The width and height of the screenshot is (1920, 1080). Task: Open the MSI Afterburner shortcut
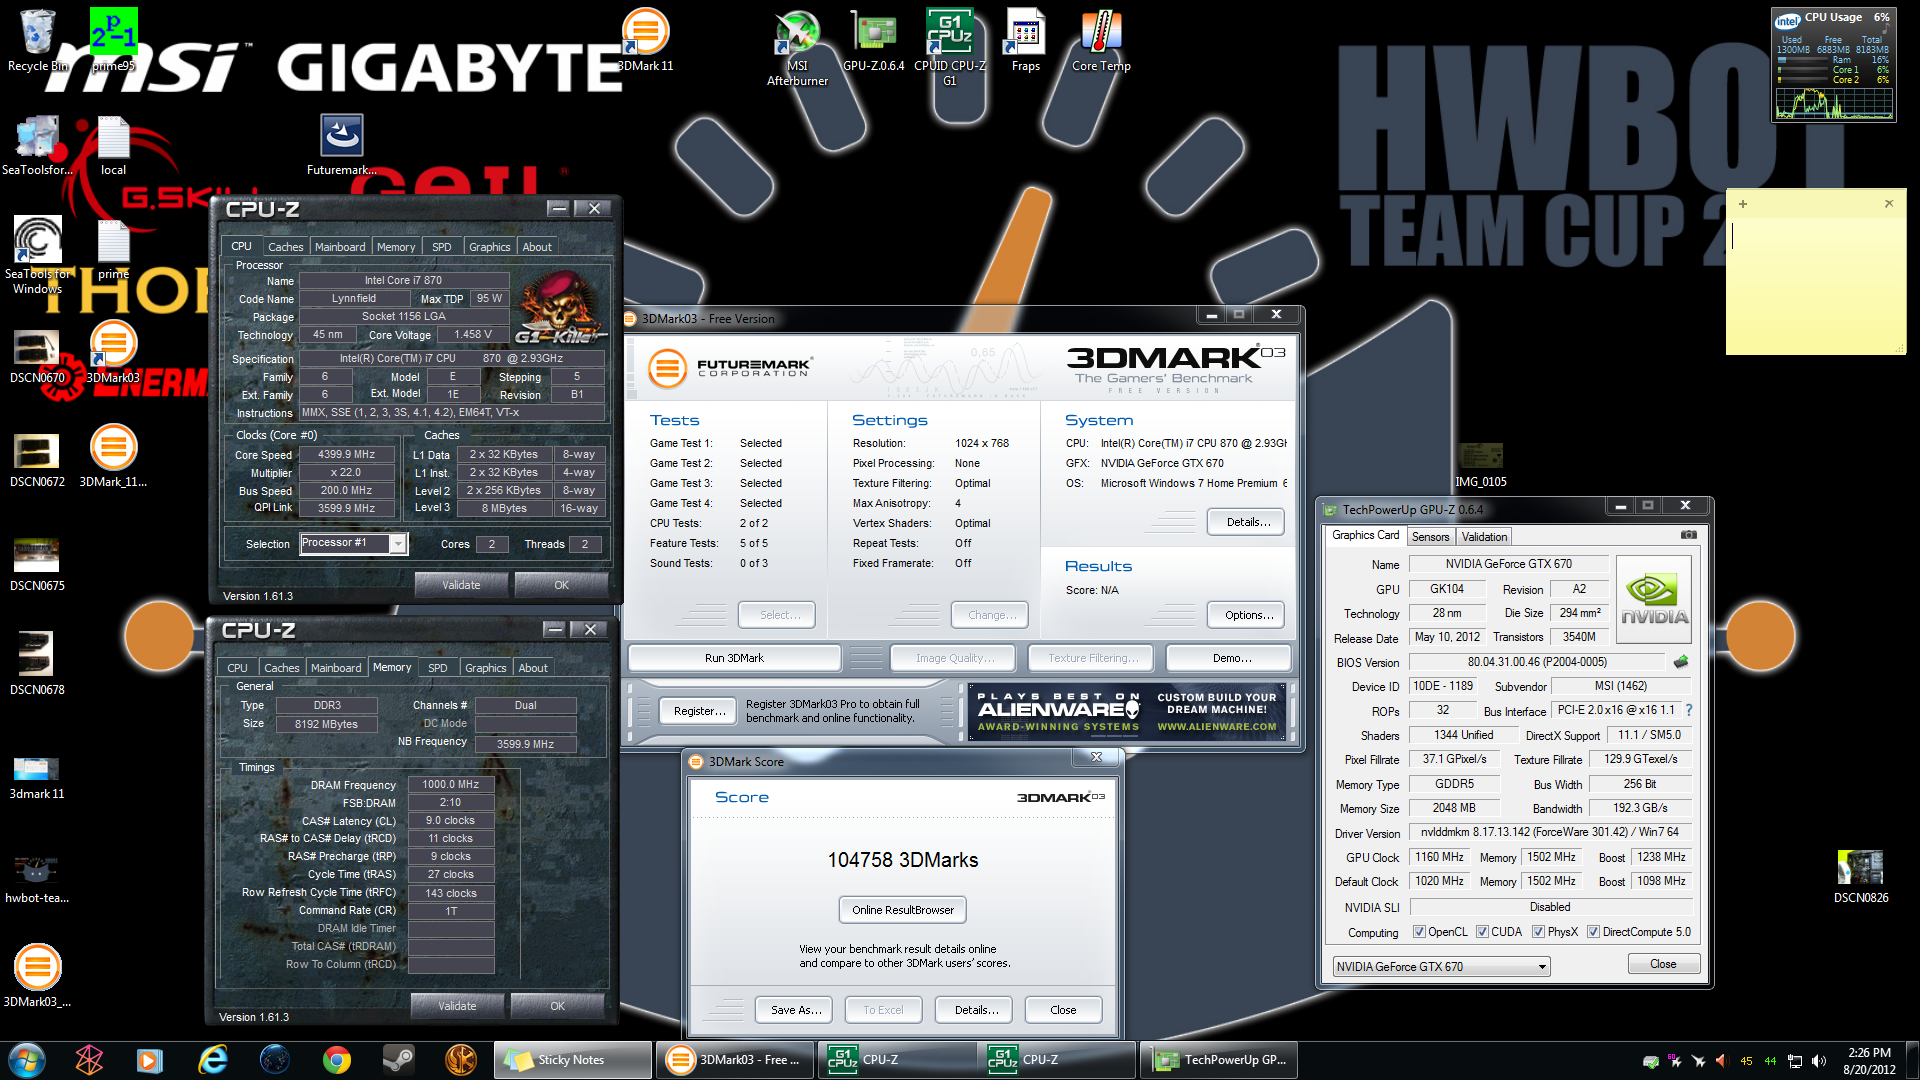[797, 48]
